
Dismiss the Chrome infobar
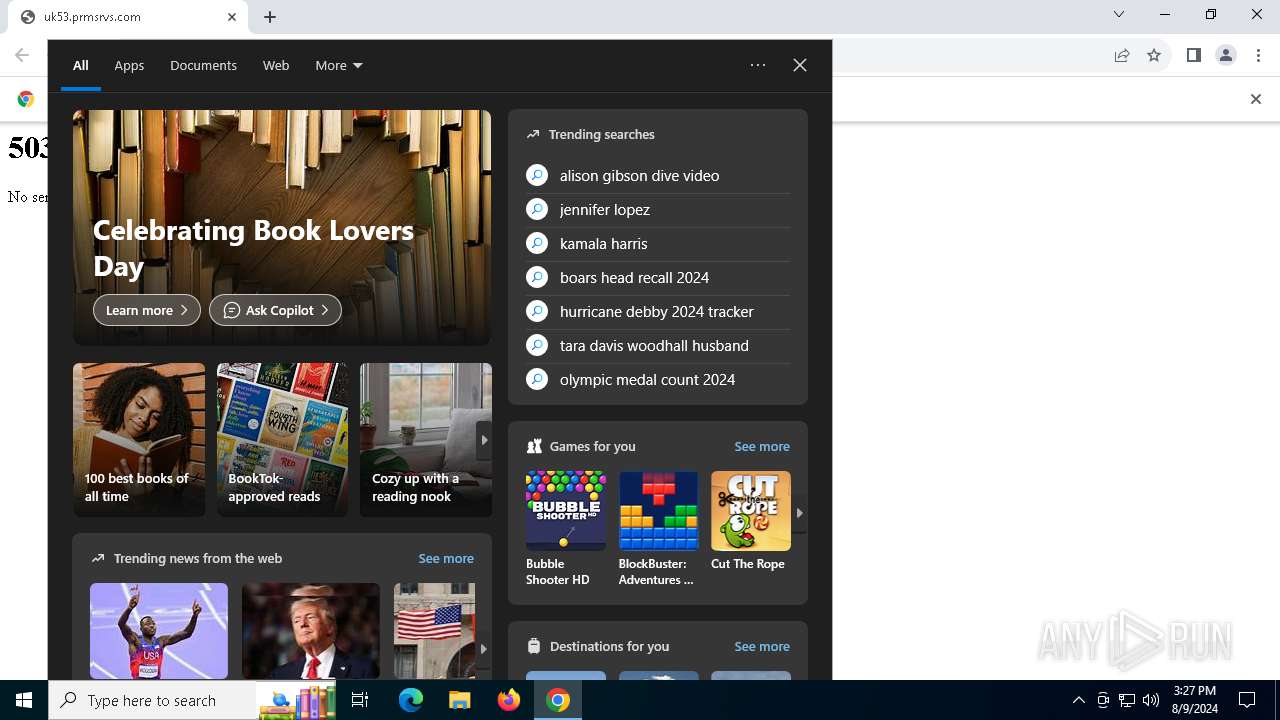pyautogui.click(x=1256, y=99)
